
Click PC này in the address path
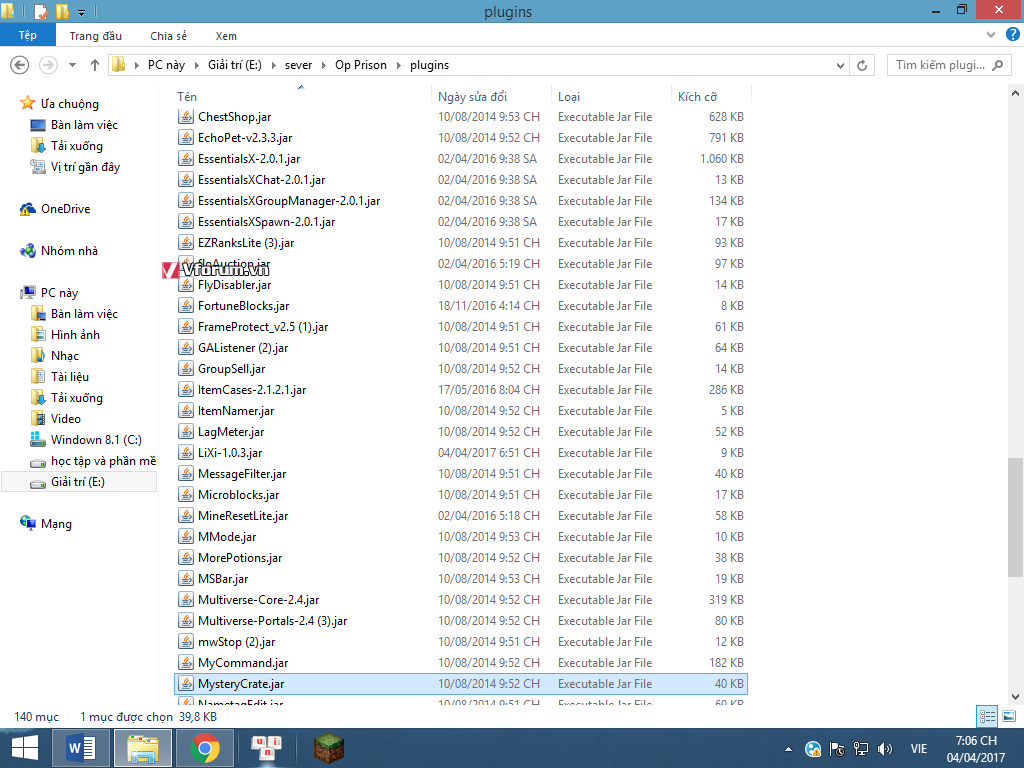pyautogui.click(x=166, y=65)
